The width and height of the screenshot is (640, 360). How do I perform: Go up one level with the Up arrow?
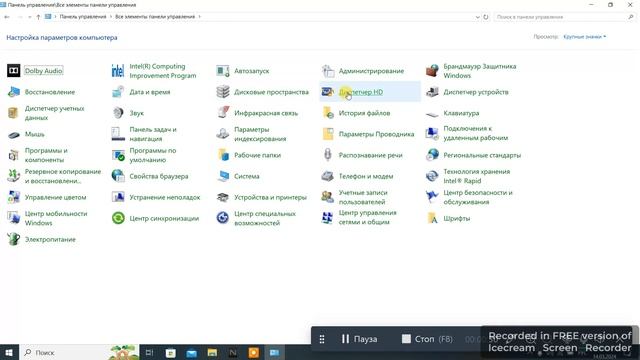click(38, 17)
